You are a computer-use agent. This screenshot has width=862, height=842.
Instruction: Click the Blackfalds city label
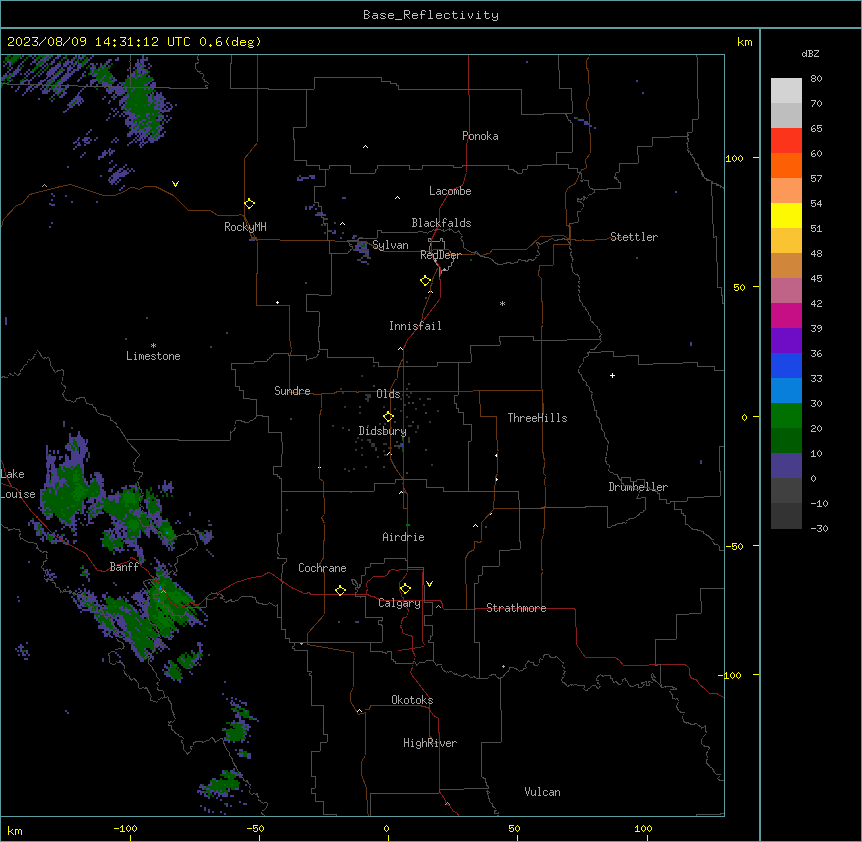pos(441,223)
